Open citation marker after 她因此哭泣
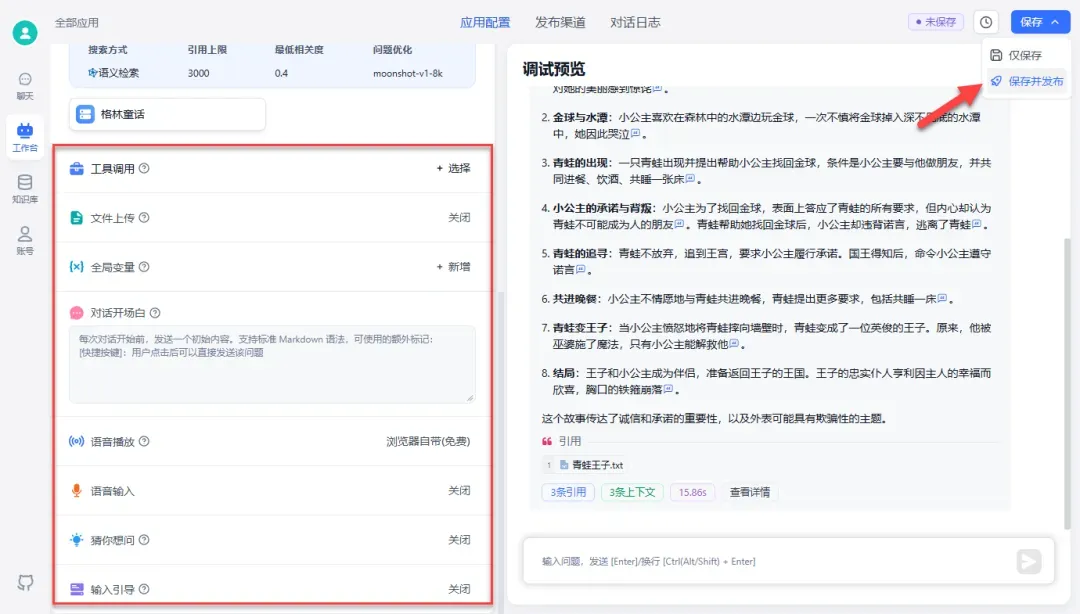Image resolution: width=1080 pixels, height=614 pixels. click(636, 134)
